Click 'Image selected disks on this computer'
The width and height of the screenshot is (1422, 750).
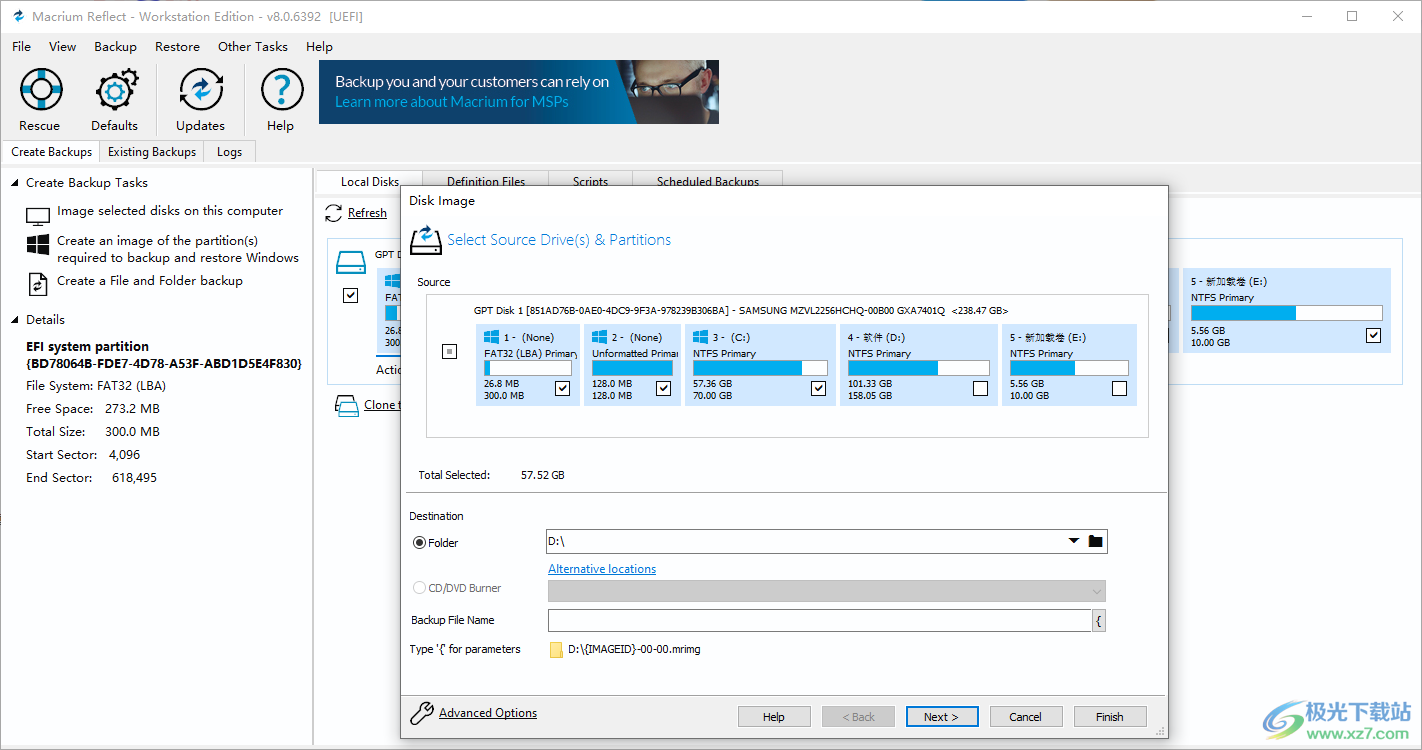[x=170, y=211]
